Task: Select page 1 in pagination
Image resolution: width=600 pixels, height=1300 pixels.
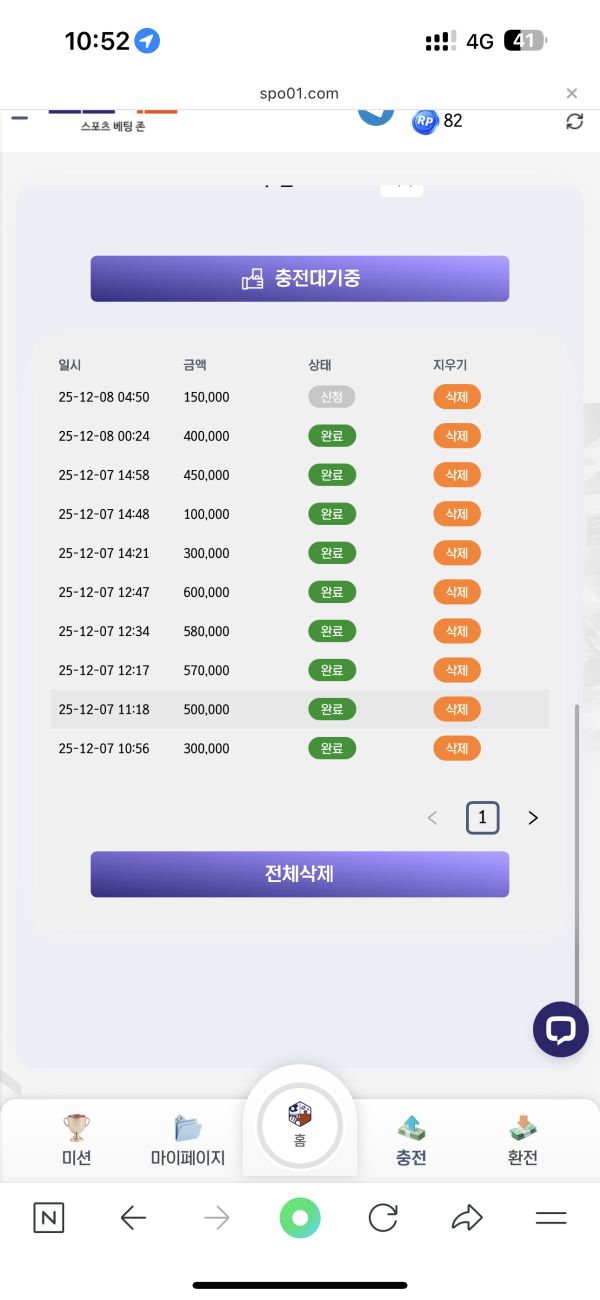Action: (482, 818)
